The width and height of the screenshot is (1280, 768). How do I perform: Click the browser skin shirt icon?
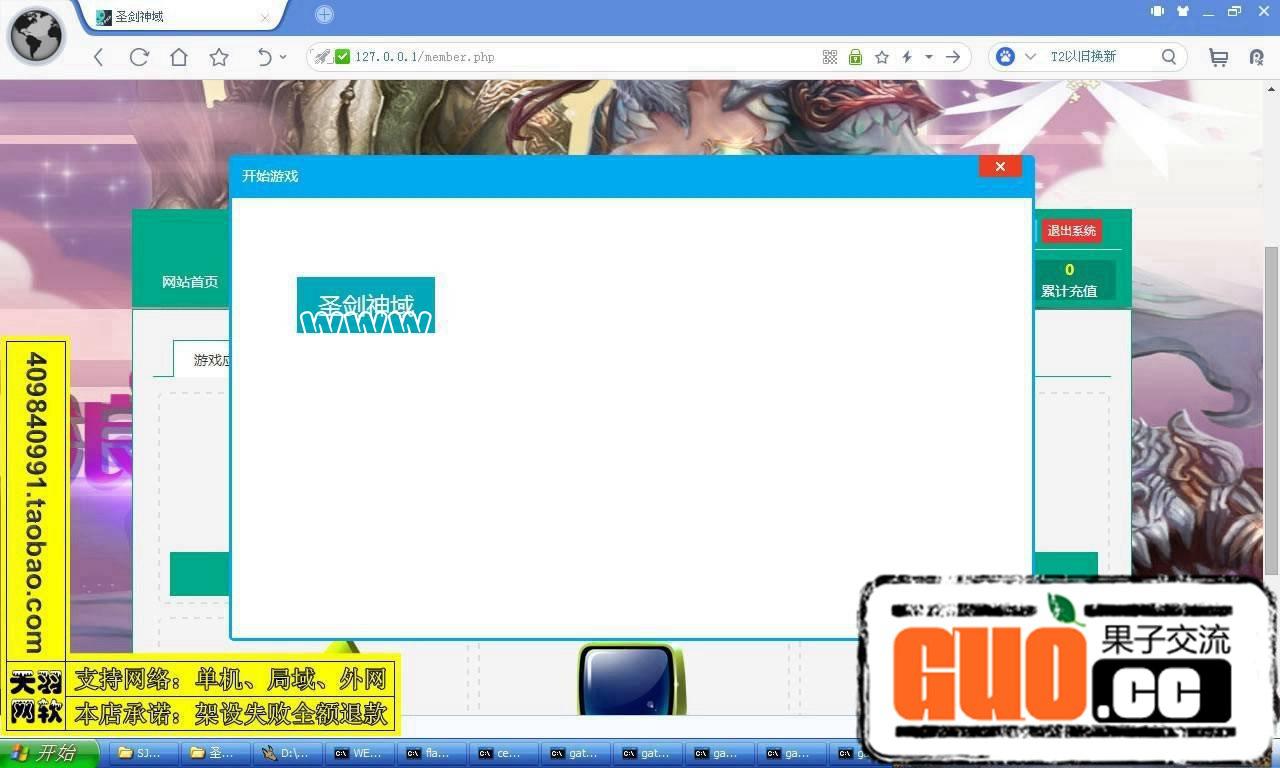click(x=1183, y=11)
